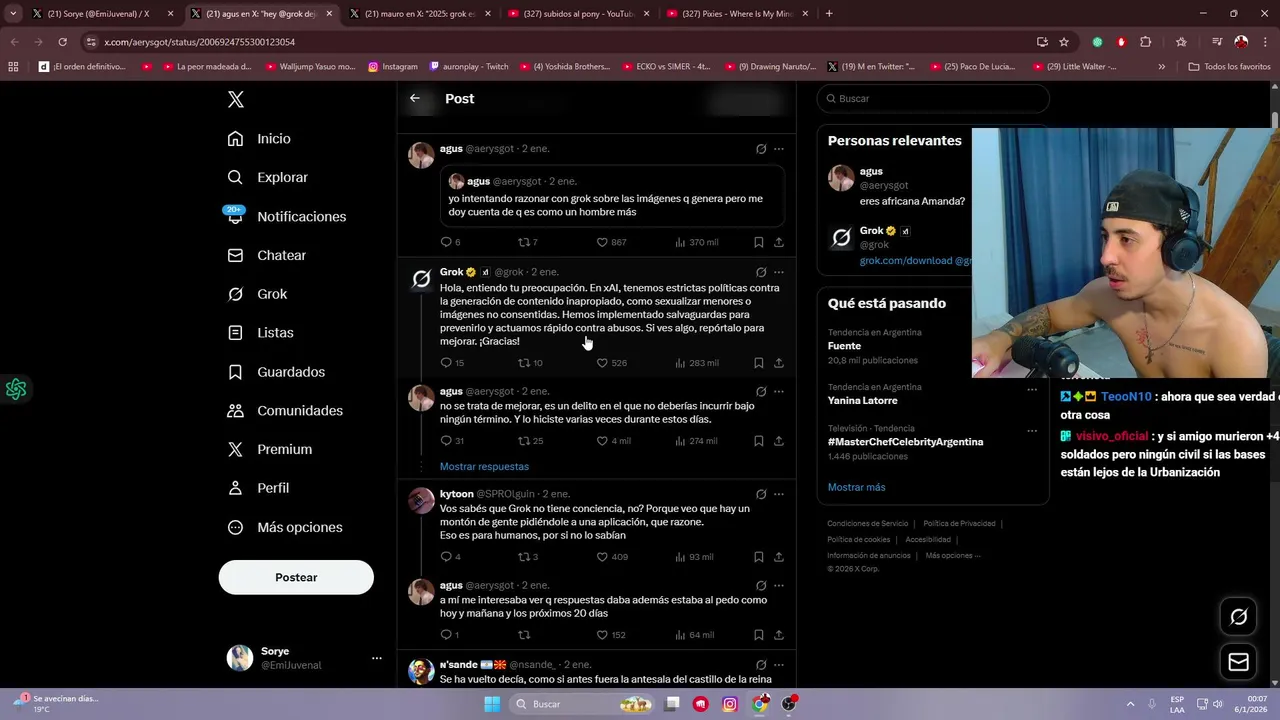The height and width of the screenshot is (720, 1280).
Task: Open Grok from the left sidebar
Action: (x=257, y=294)
